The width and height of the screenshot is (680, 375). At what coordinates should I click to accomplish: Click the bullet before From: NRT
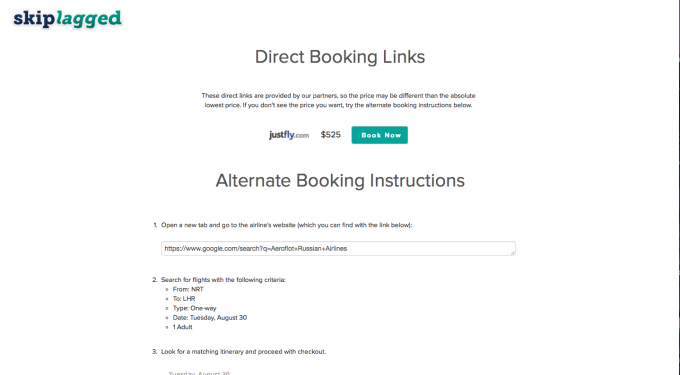167,289
